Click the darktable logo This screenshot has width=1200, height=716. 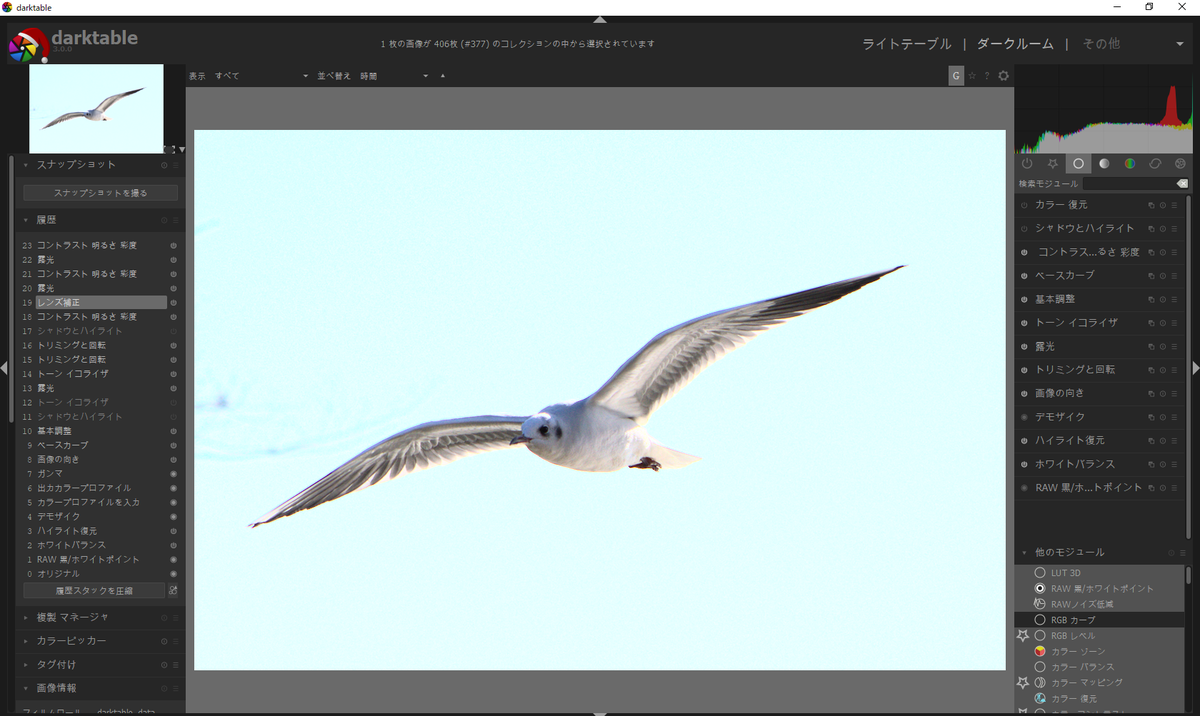click(28, 45)
